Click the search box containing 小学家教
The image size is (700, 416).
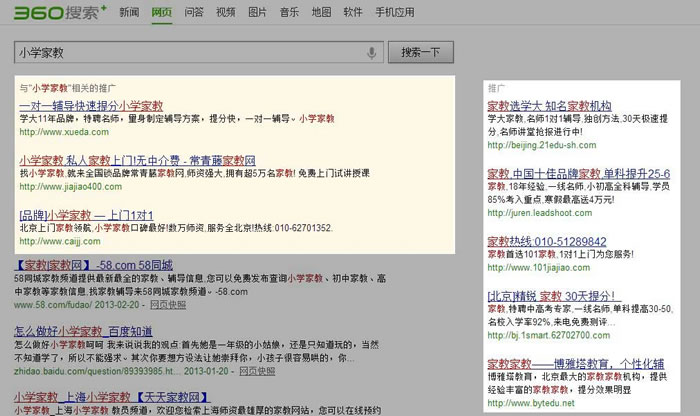[190, 52]
